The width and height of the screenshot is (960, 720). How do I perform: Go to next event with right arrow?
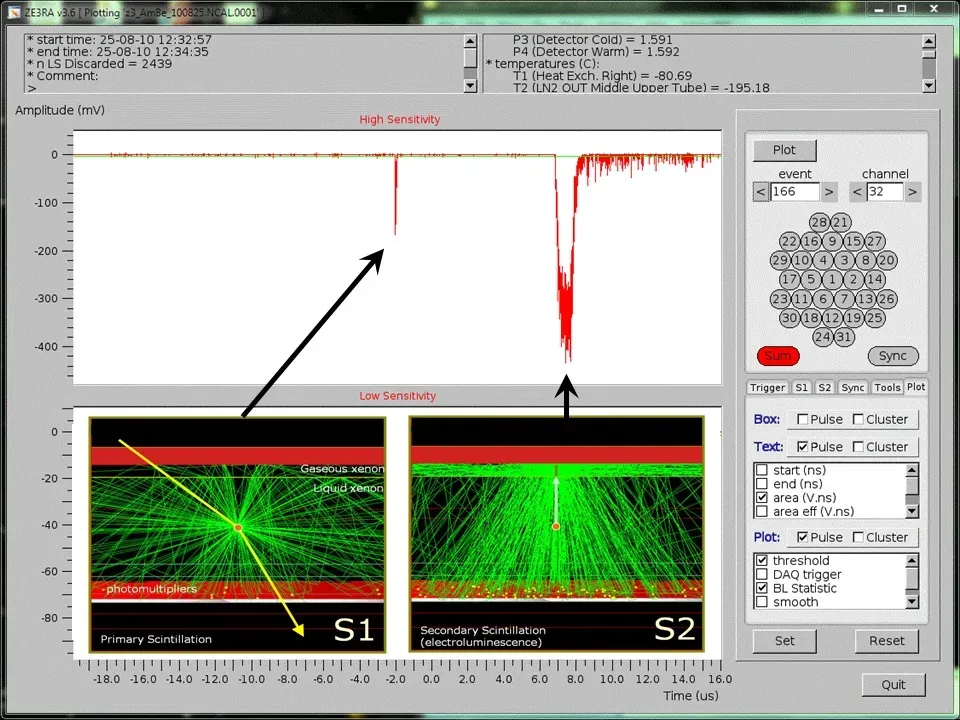point(830,192)
